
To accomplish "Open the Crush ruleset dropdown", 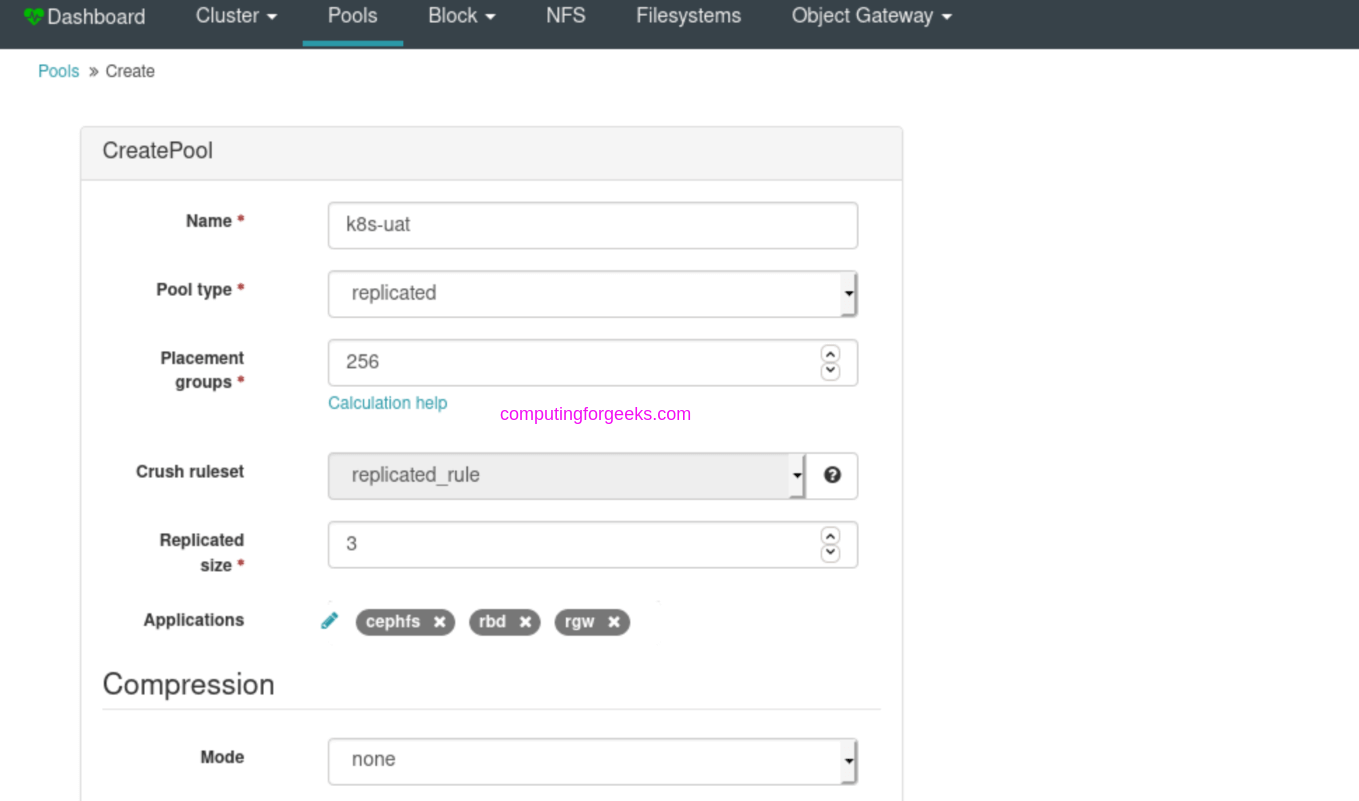I will tap(795, 476).
